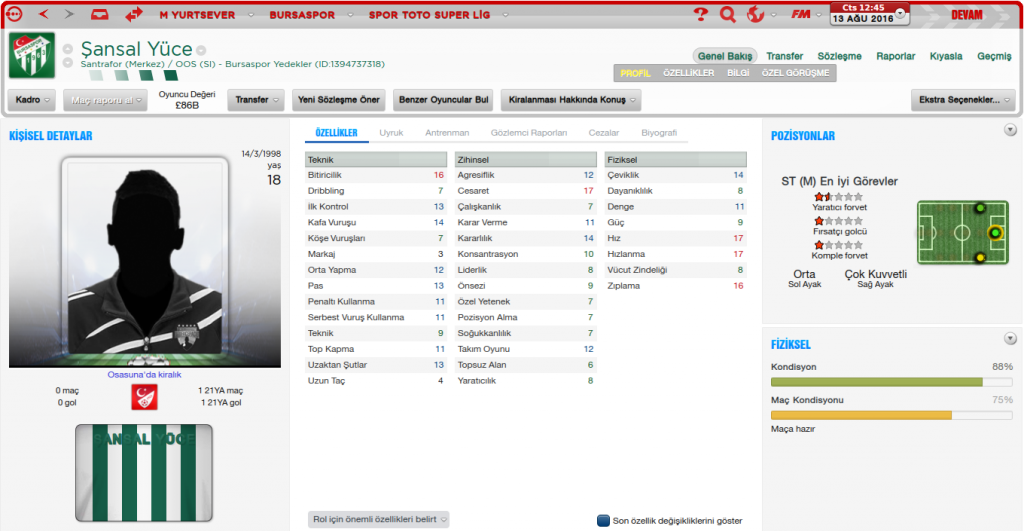Click the info circle after Şansal Yüce

(201, 50)
